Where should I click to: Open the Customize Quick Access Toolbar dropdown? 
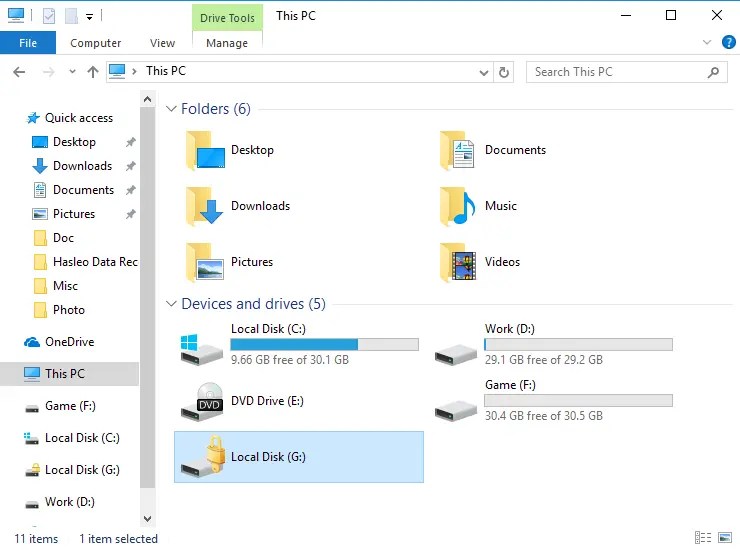[x=89, y=17]
